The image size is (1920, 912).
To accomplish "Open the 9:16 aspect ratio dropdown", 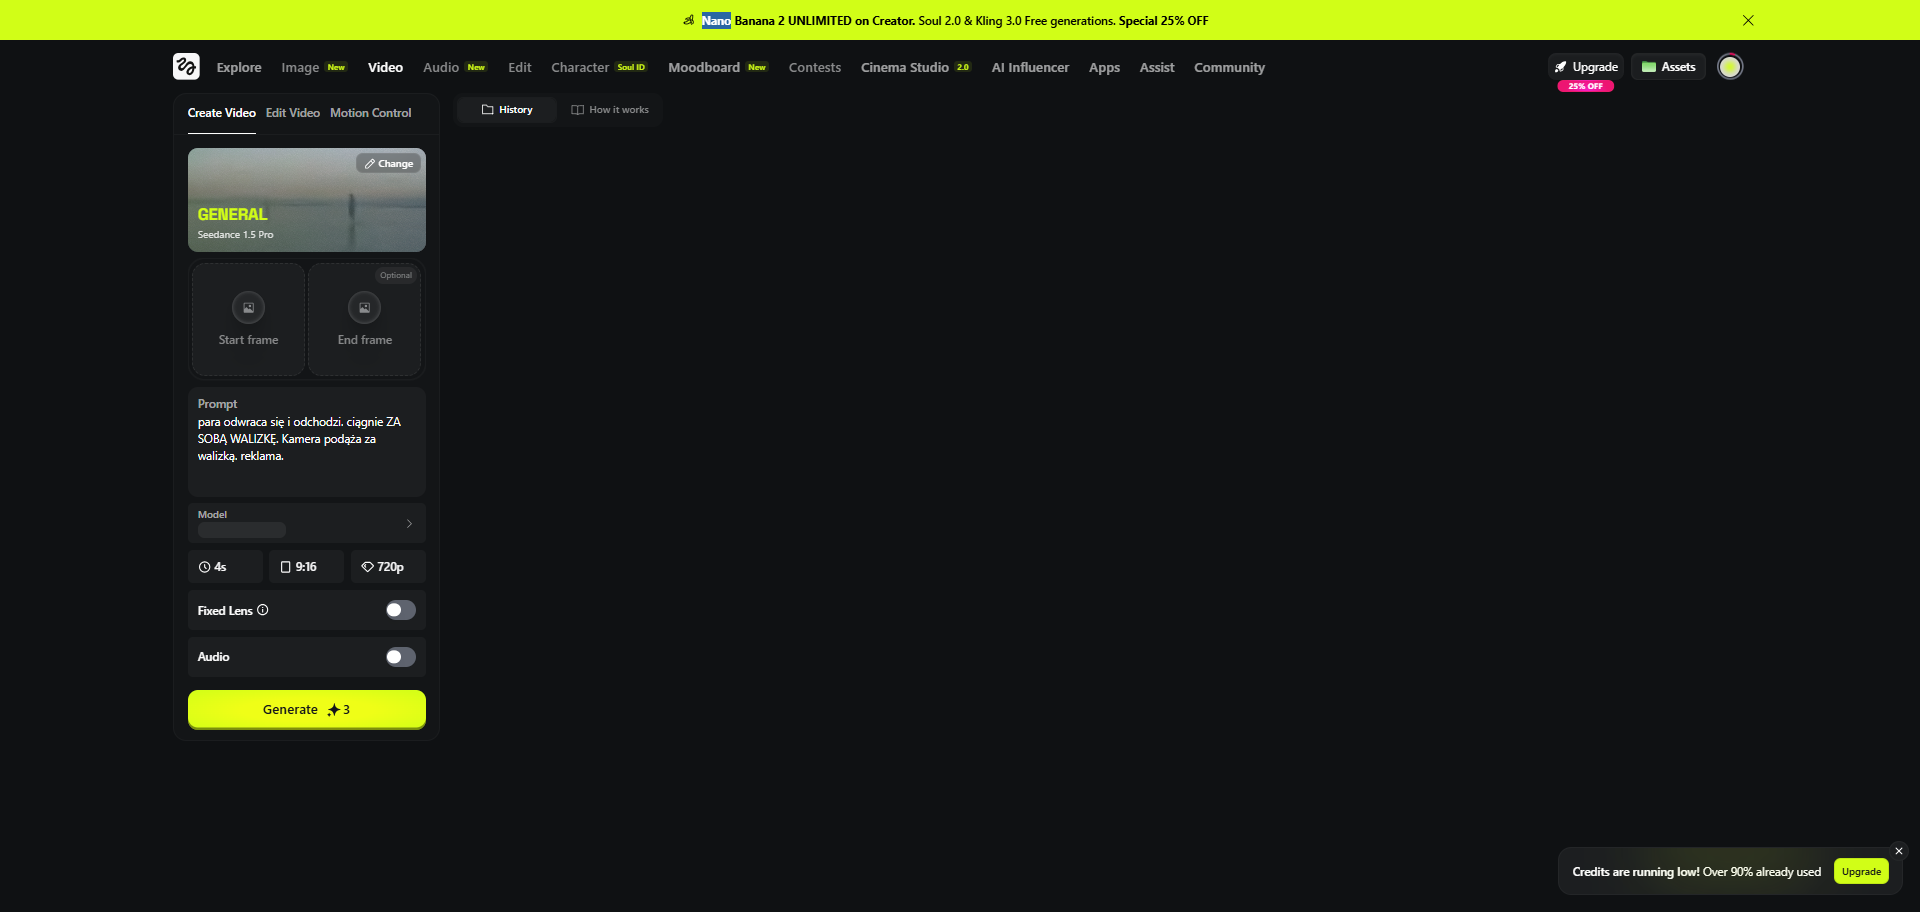I will tap(306, 567).
